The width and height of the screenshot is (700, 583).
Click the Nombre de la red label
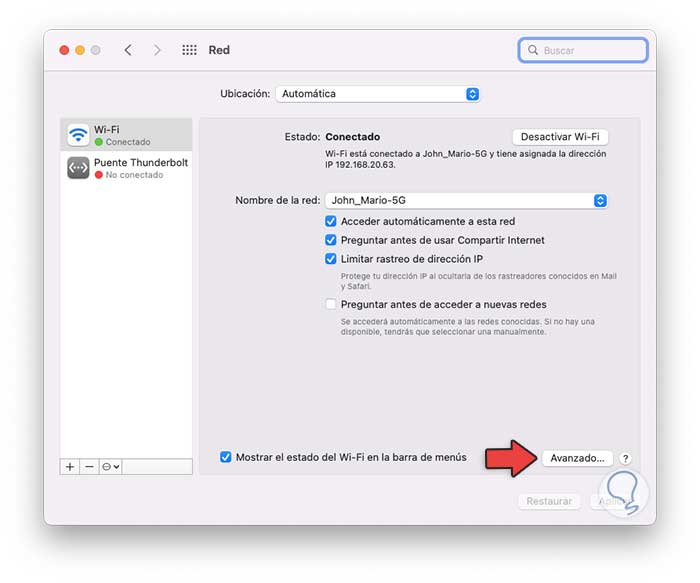coord(278,200)
